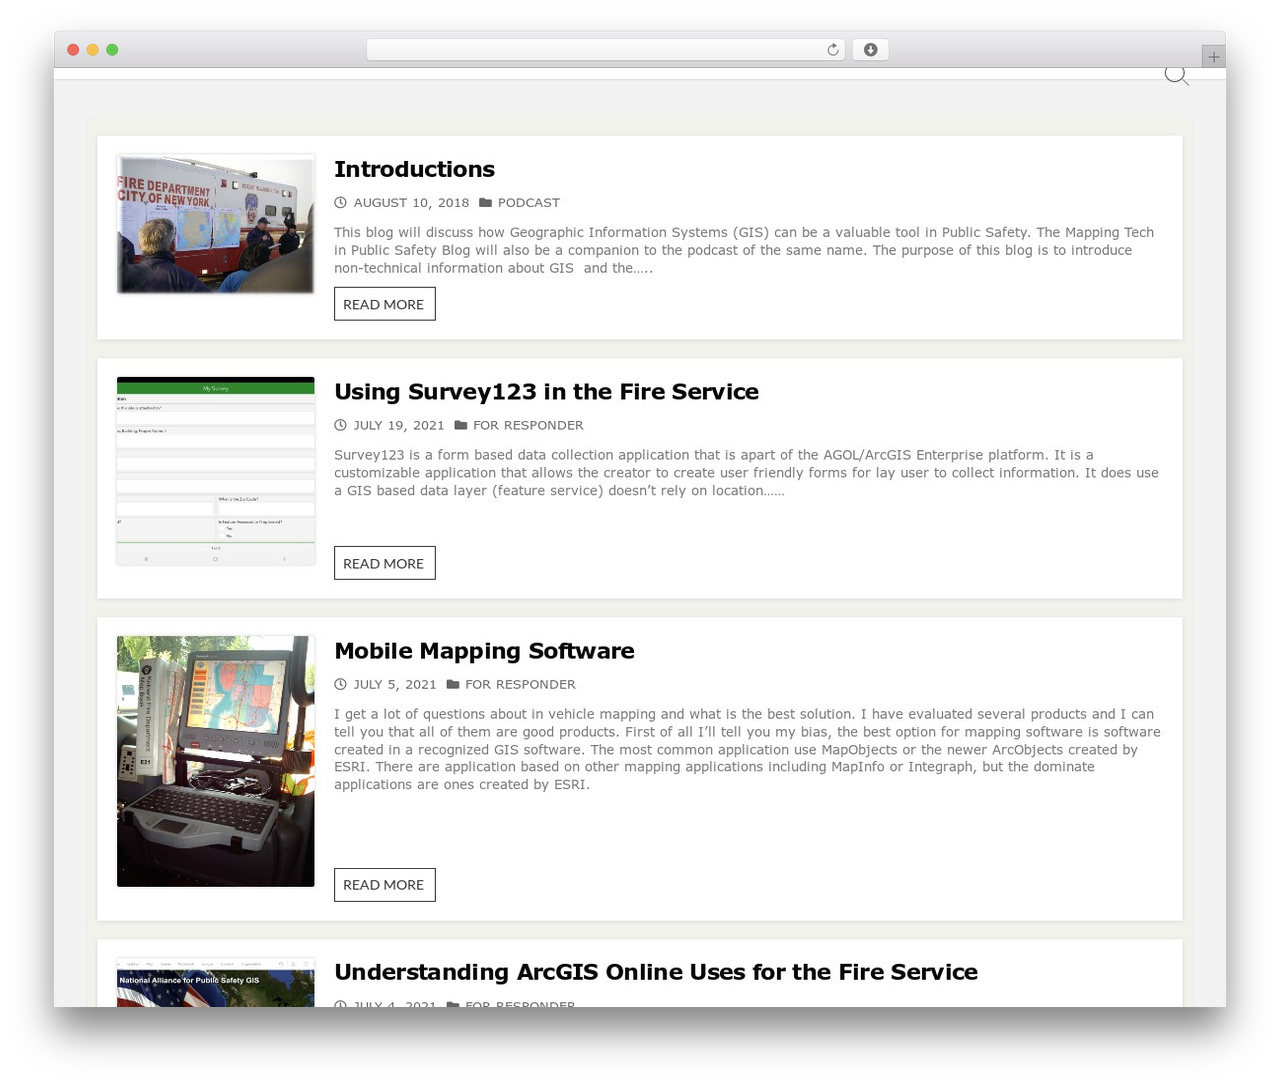Open the fire department truck thumbnail
The height and width of the screenshot is (1084, 1280).
(215, 224)
